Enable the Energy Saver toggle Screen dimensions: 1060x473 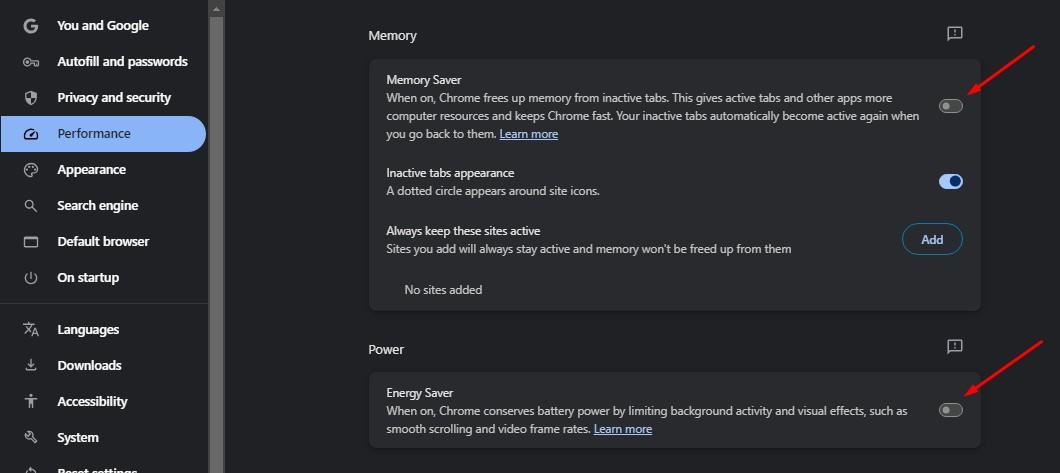[950, 410]
